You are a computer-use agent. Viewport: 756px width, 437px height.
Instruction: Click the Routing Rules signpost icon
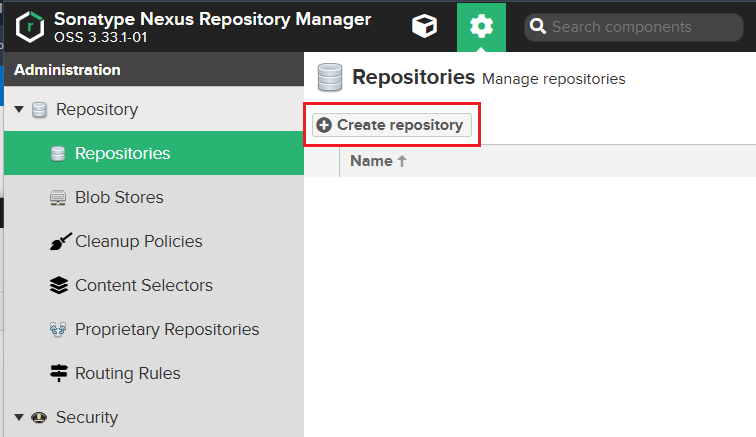[59, 373]
